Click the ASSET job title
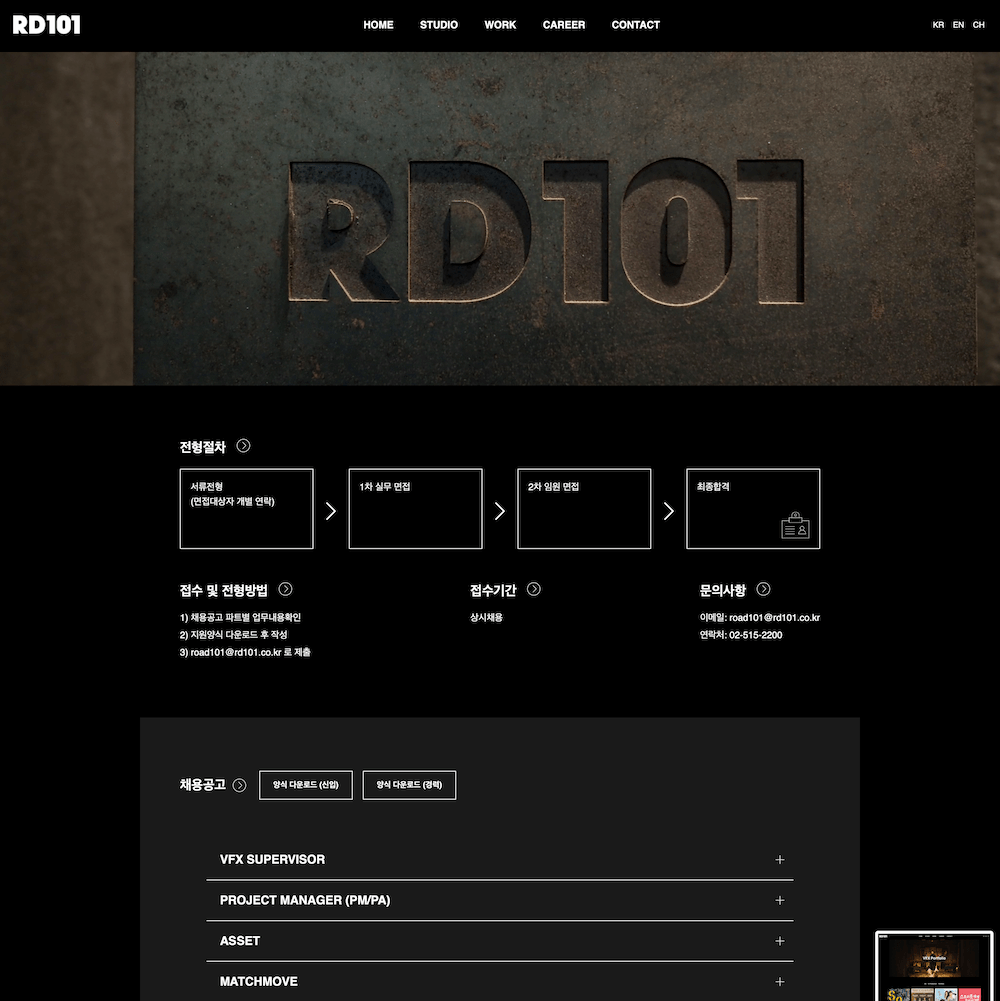 [x=239, y=941]
